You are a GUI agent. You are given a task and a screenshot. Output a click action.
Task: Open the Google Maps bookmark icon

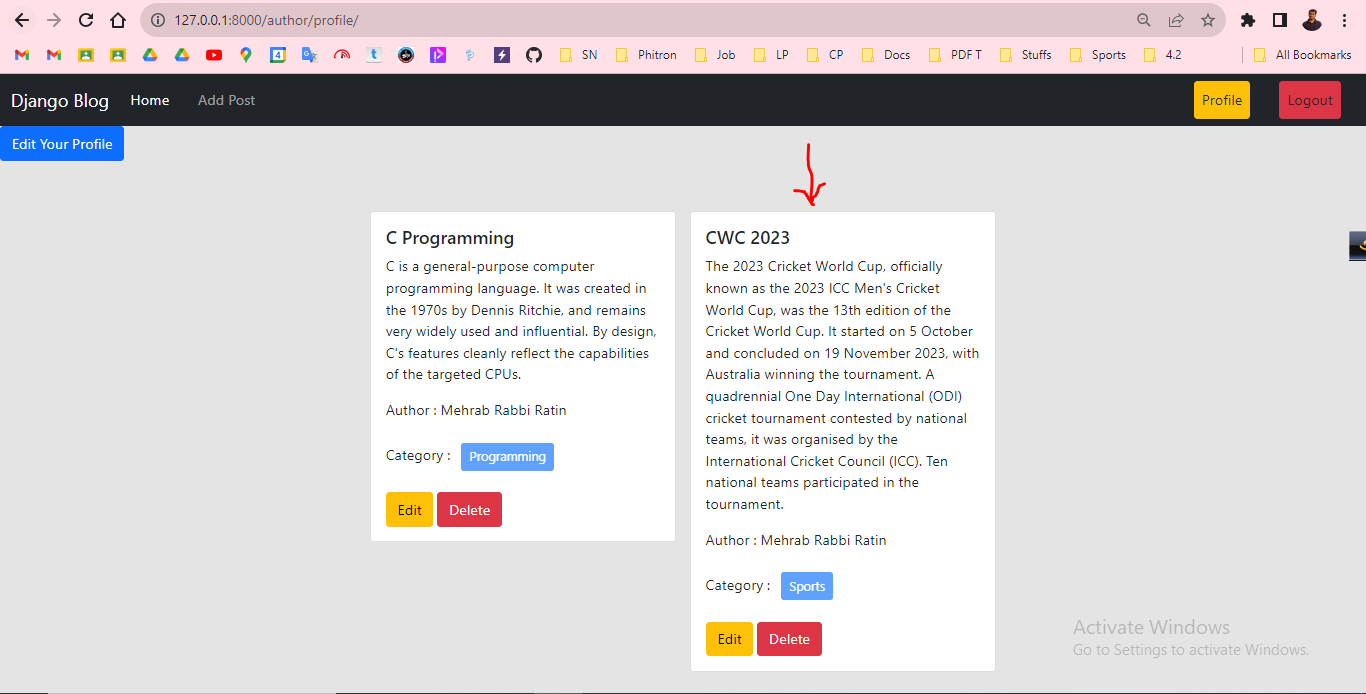[x=246, y=55]
